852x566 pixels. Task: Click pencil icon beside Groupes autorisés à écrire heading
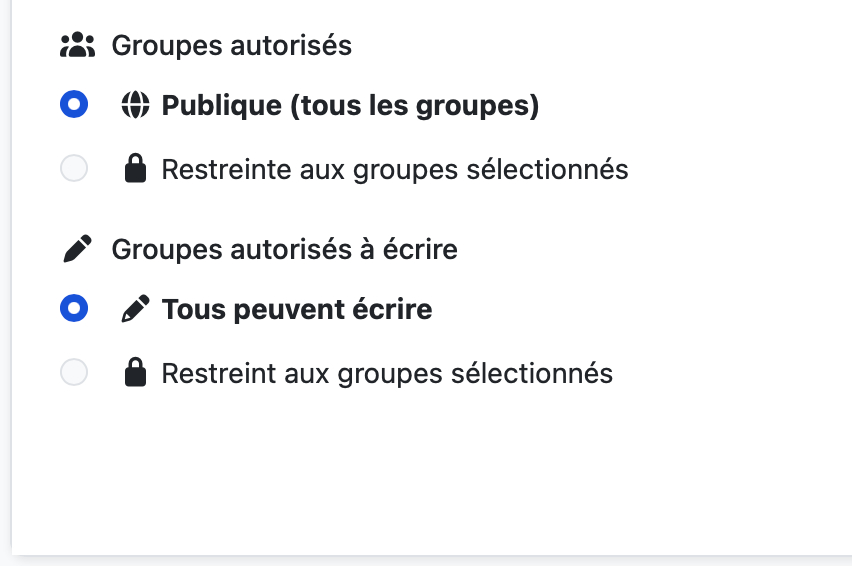[x=77, y=249]
